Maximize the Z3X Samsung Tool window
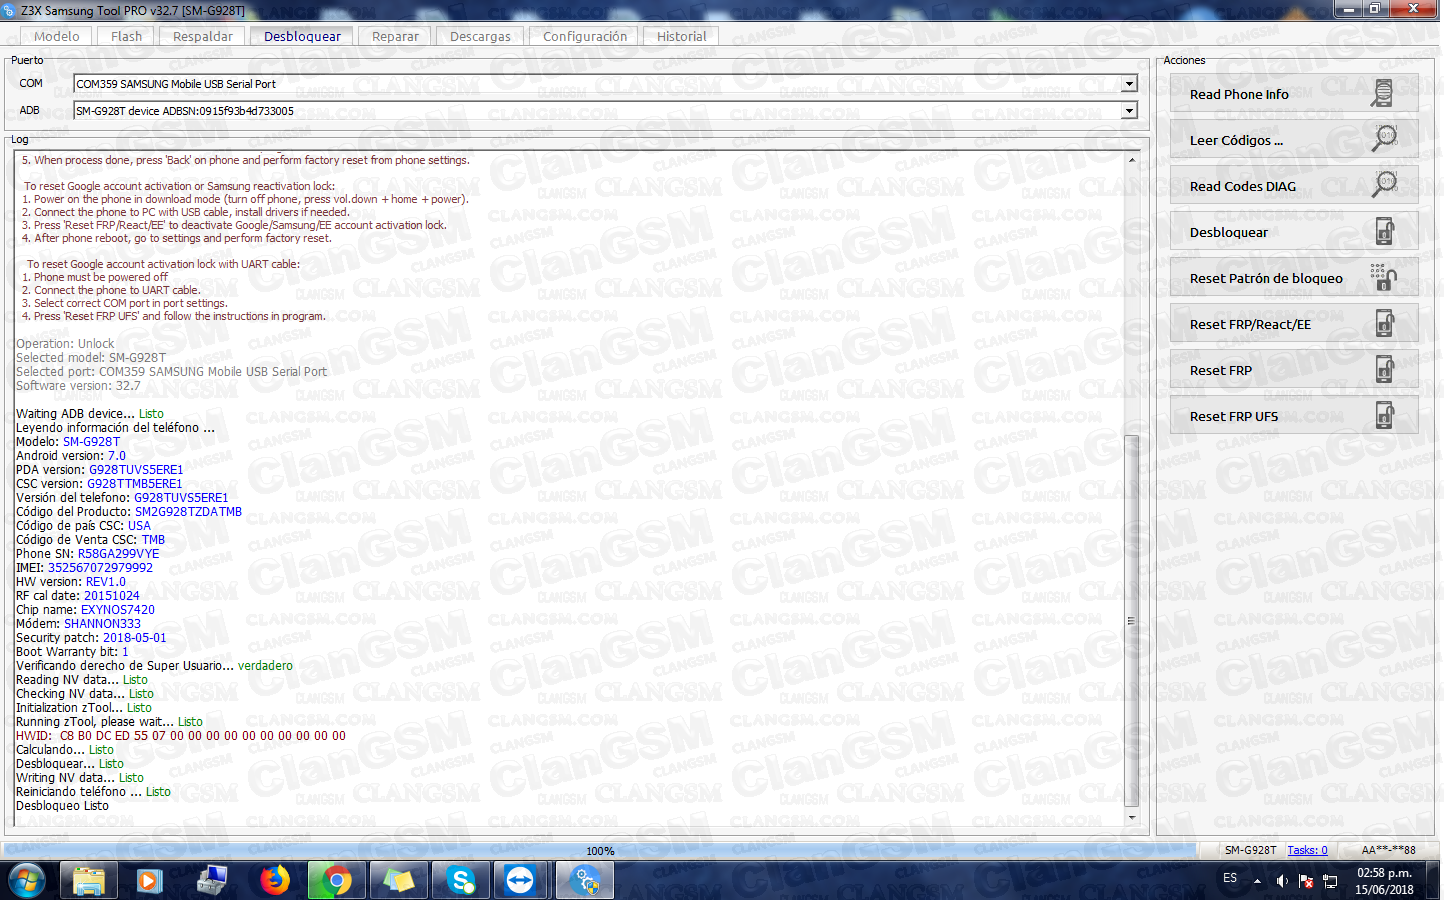This screenshot has width=1444, height=900. point(1374,9)
